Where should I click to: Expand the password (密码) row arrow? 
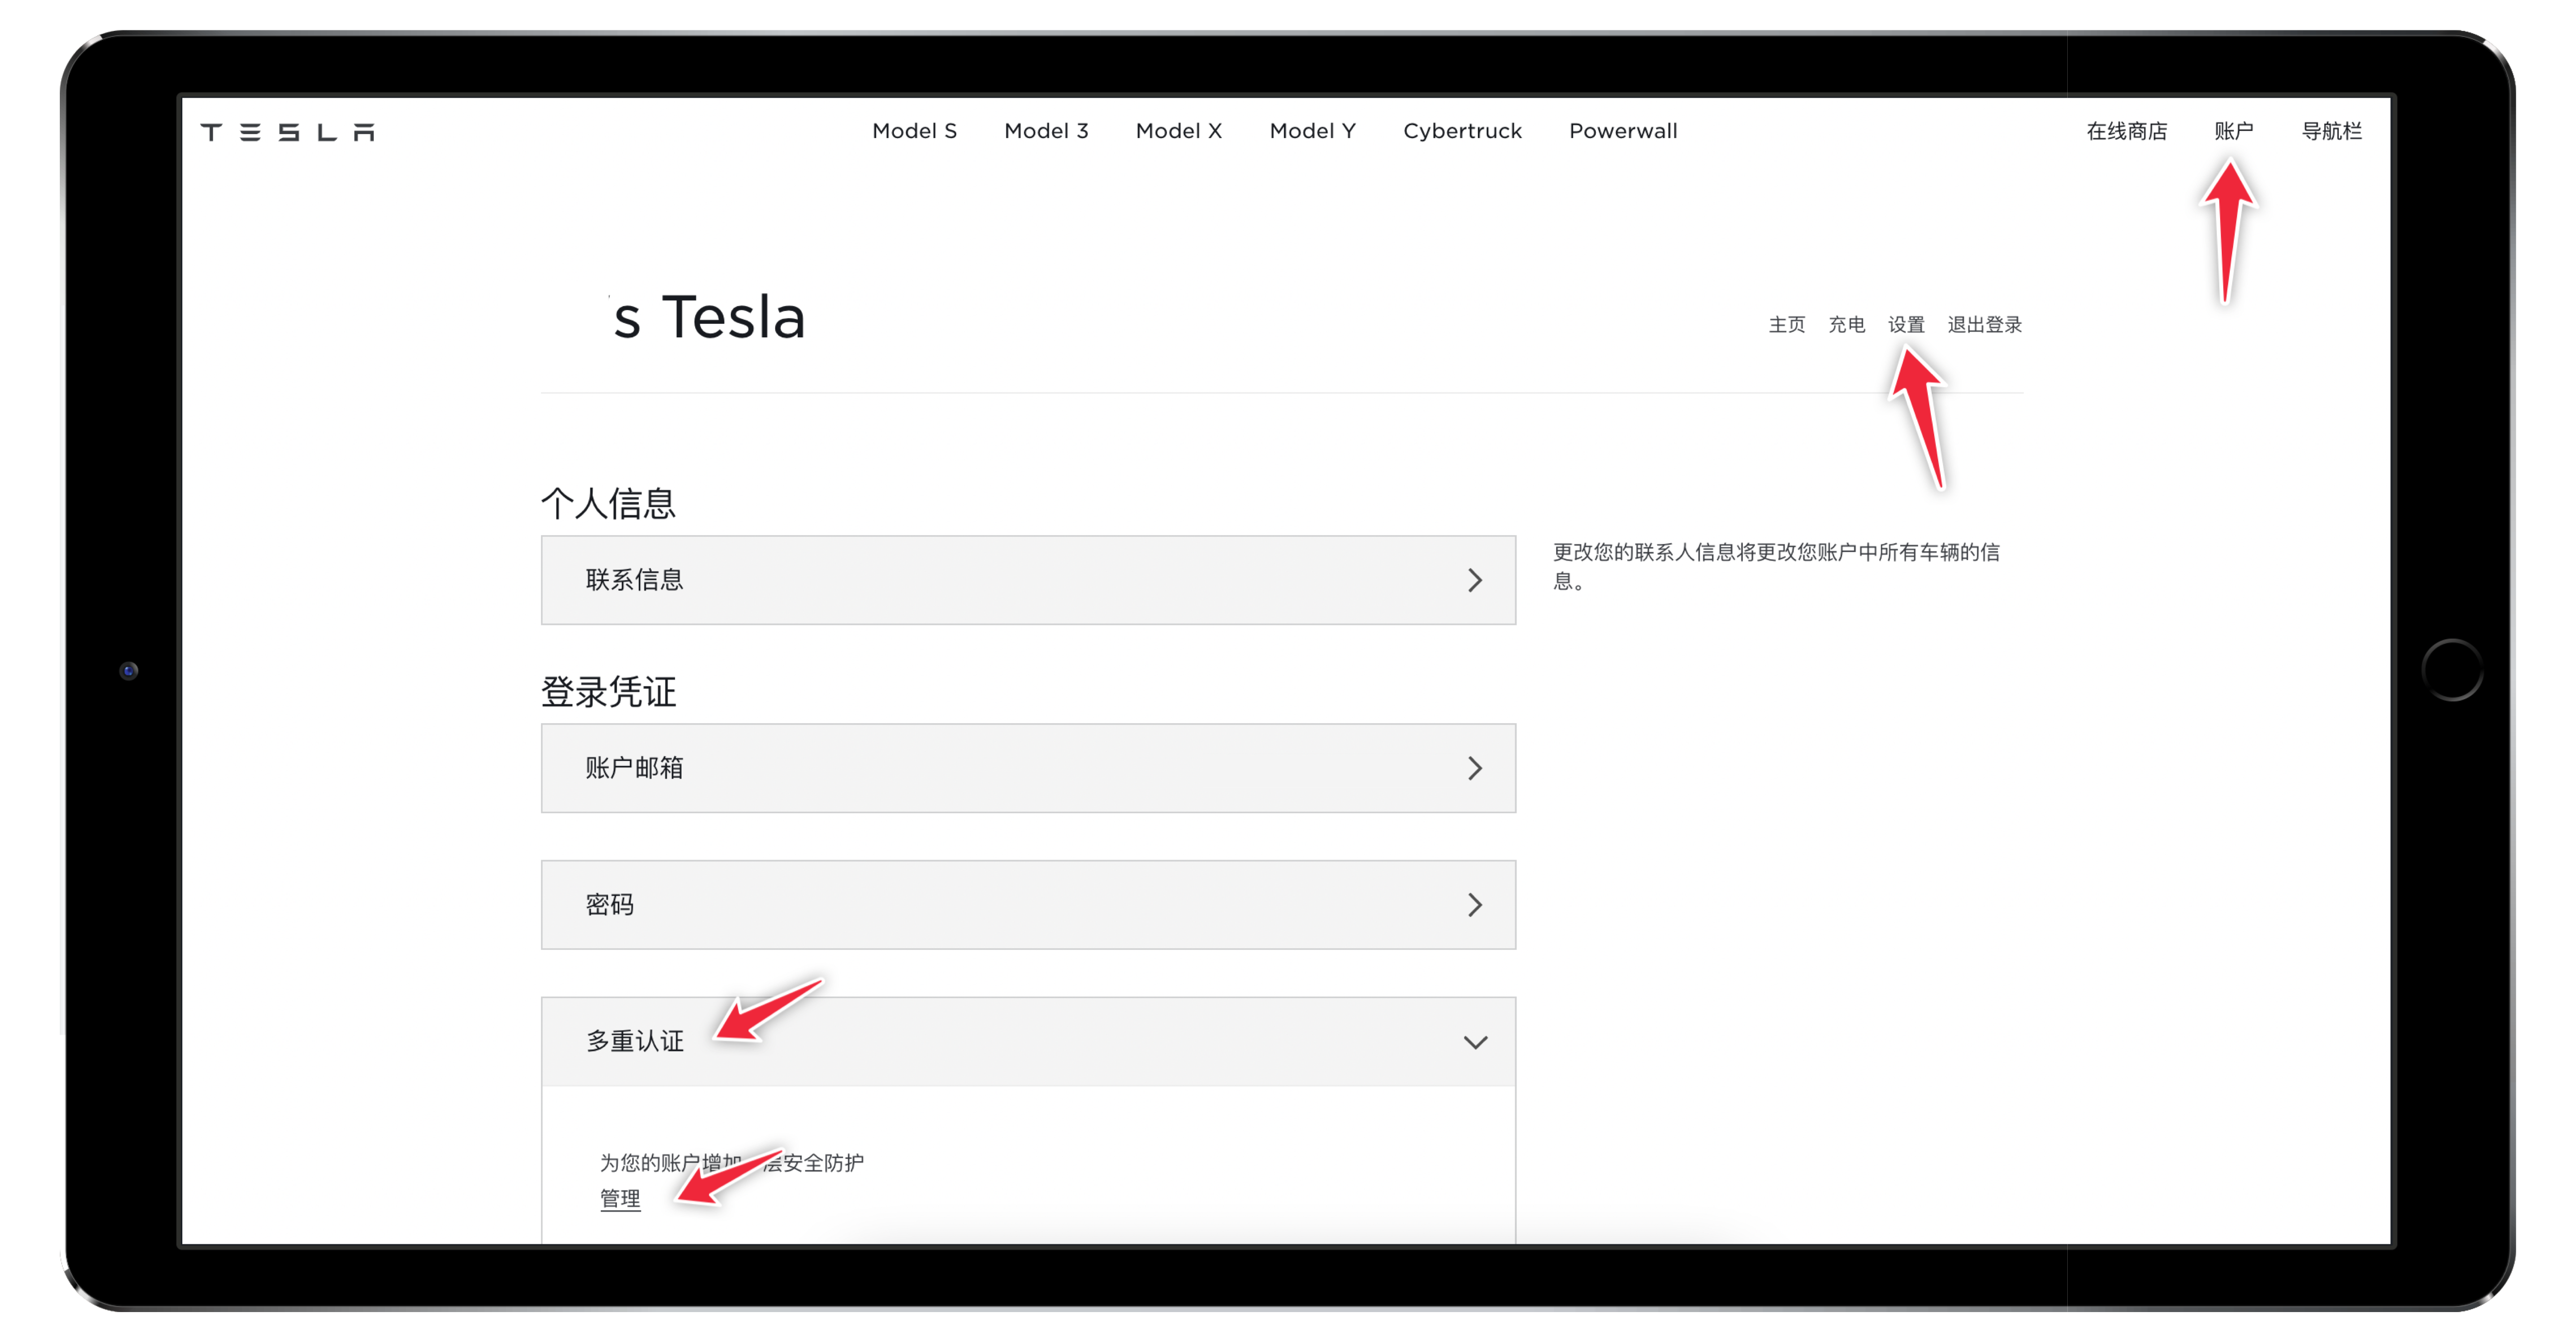[1474, 905]
